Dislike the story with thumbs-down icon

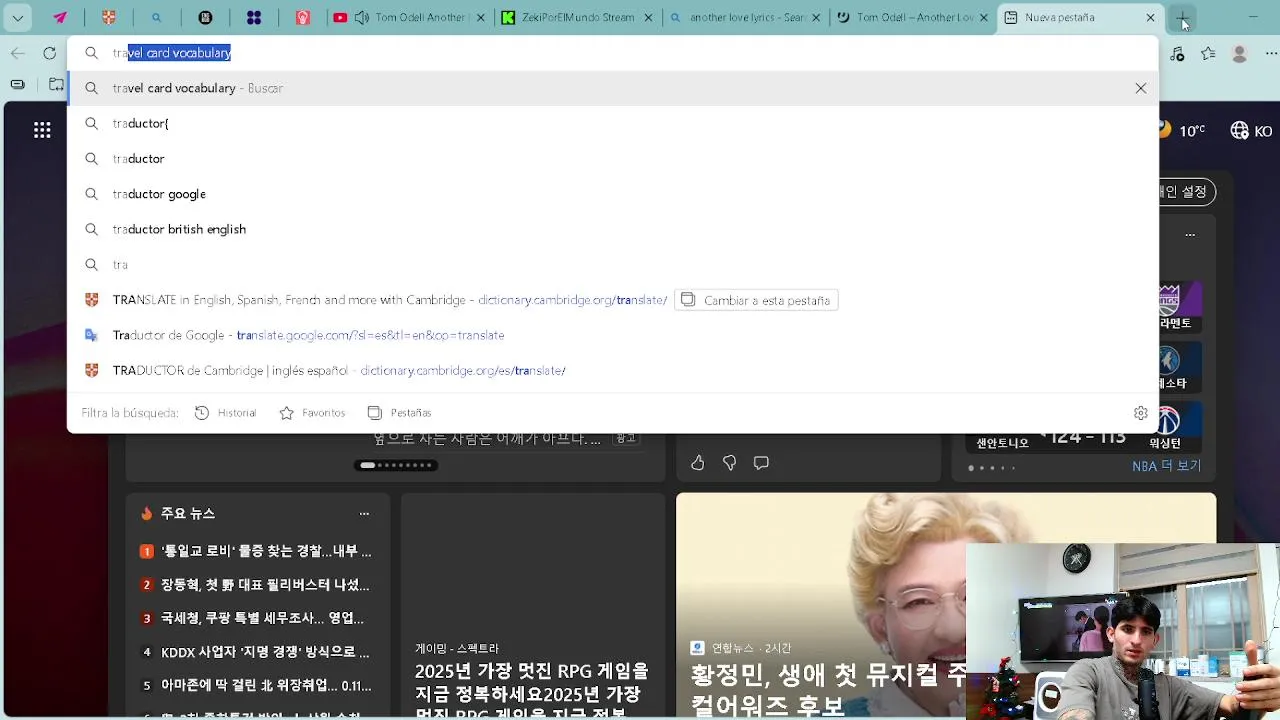[x=730, y=463]
